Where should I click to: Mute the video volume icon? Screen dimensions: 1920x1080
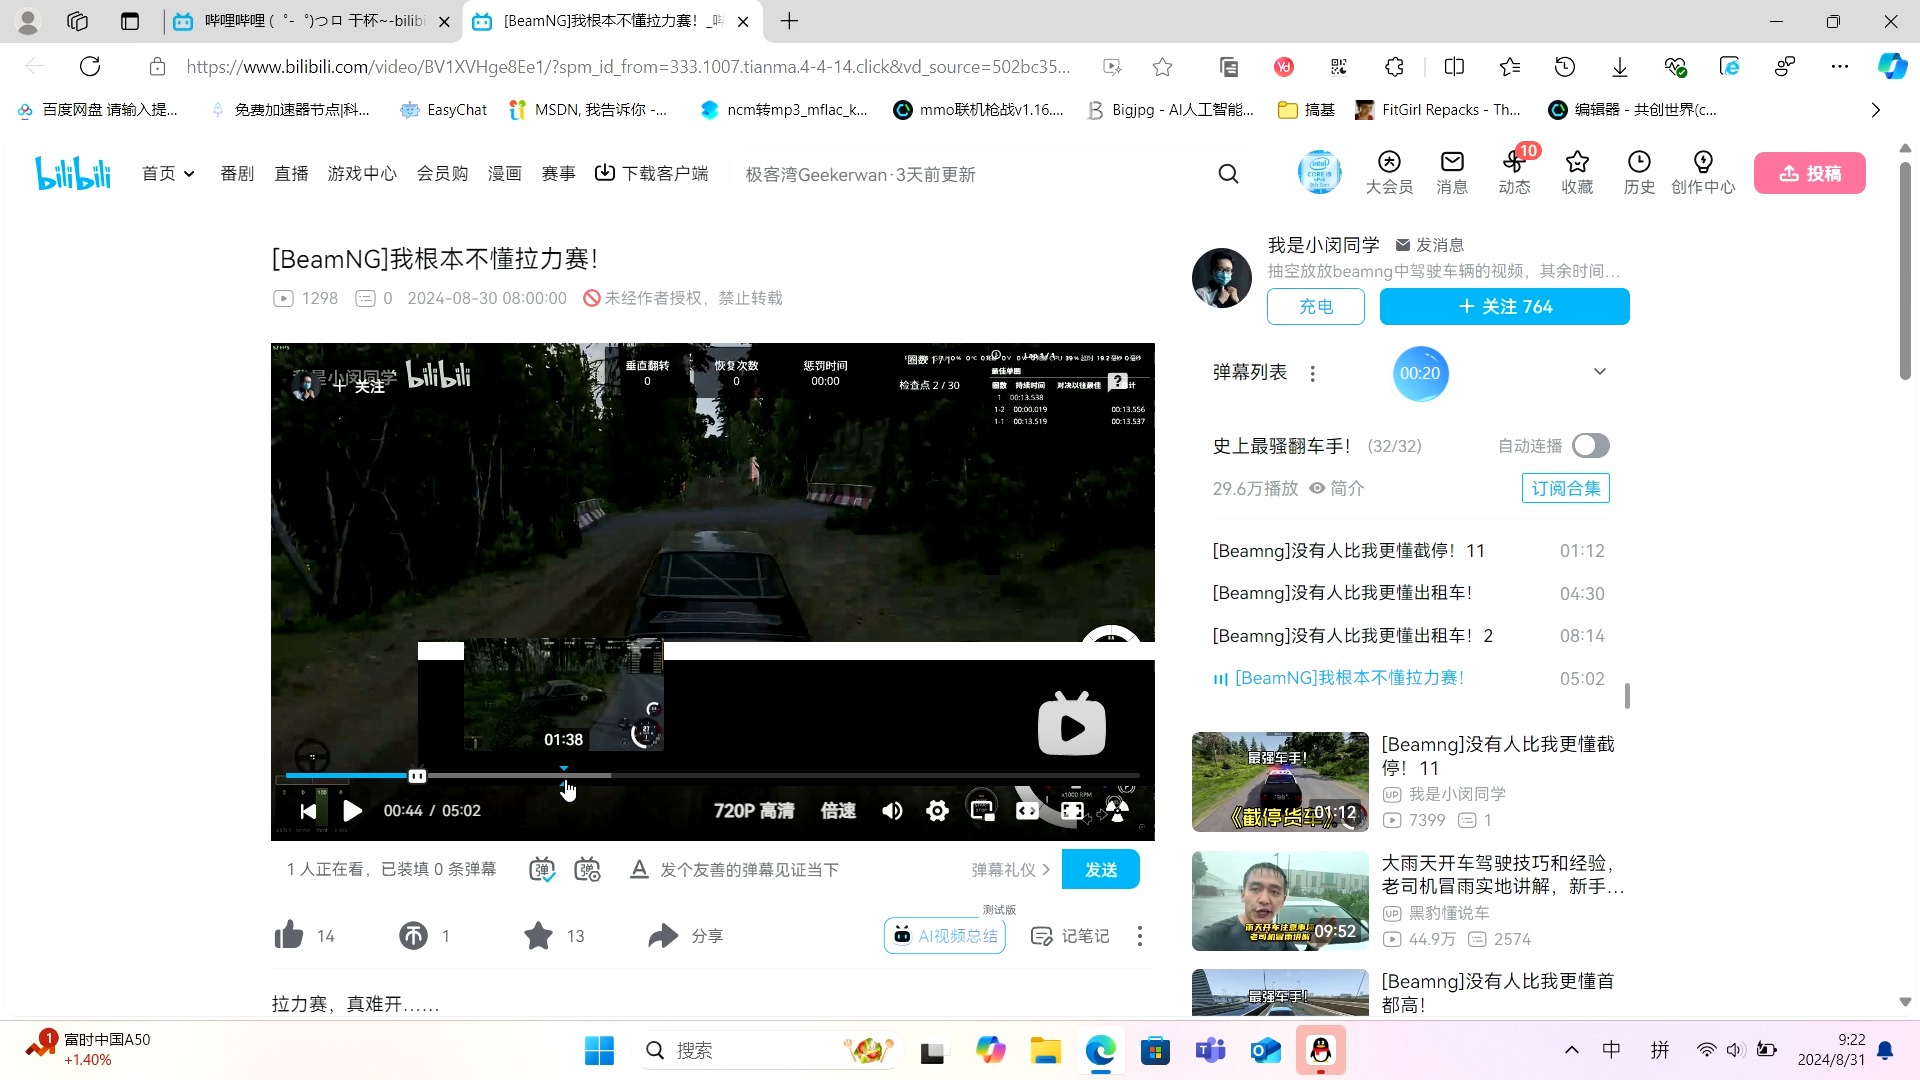click(892, 811)
